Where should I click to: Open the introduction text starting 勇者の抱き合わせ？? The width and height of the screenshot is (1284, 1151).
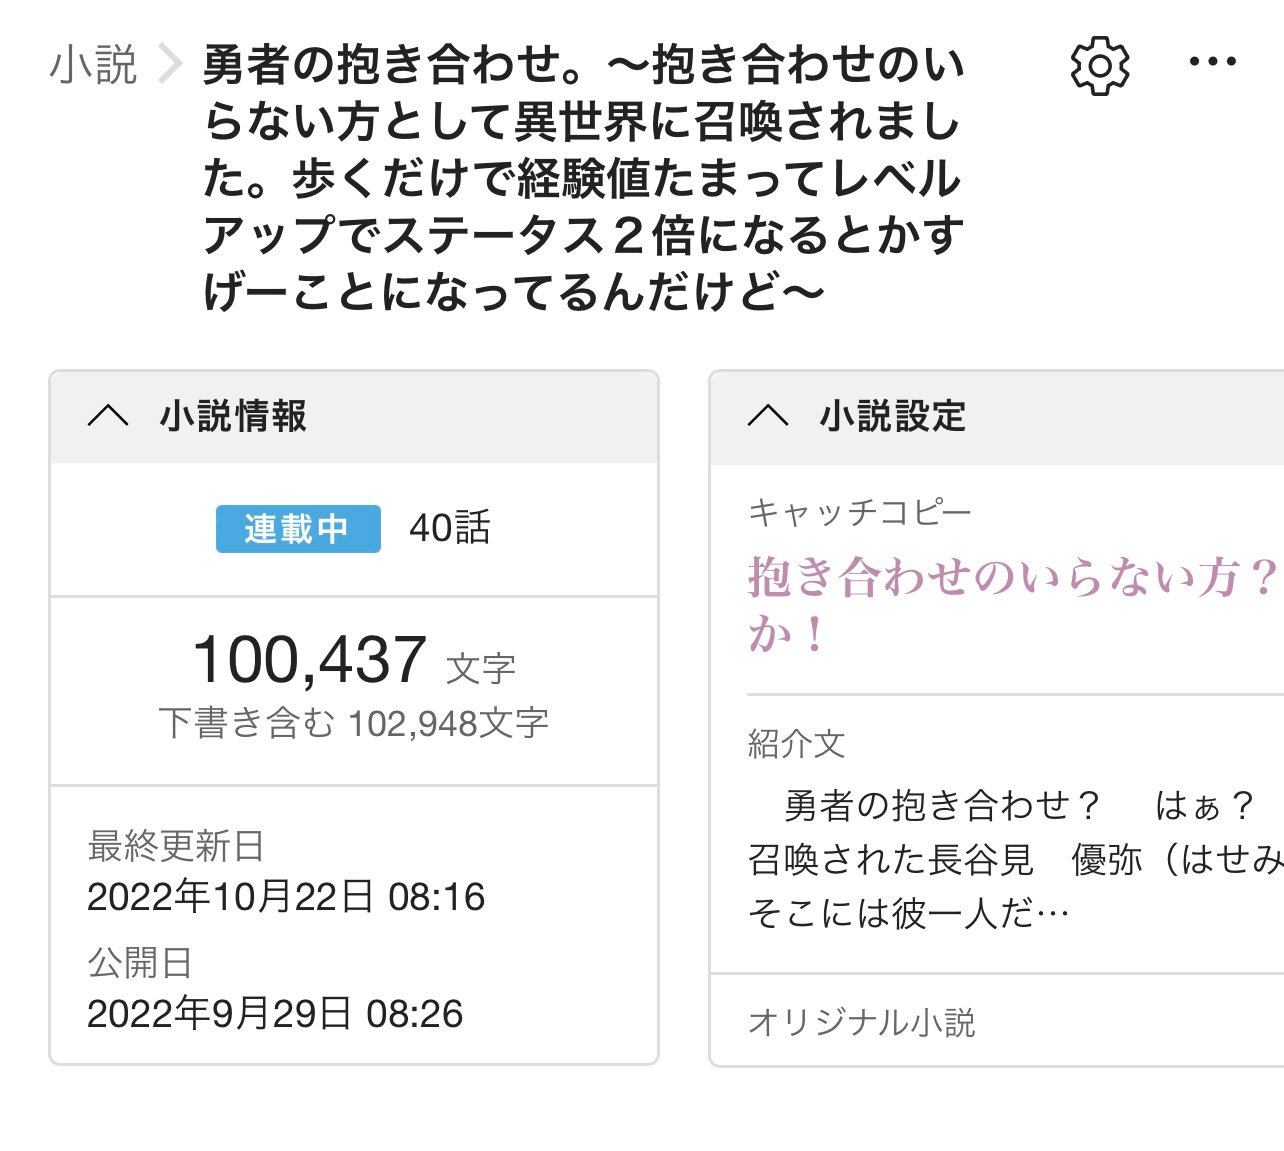click(x=1010, y=859)
